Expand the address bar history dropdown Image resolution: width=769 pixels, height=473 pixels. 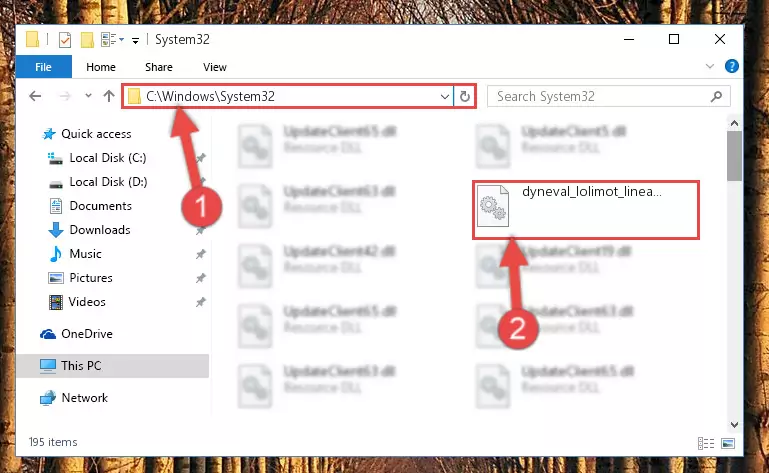pos(445,97)
